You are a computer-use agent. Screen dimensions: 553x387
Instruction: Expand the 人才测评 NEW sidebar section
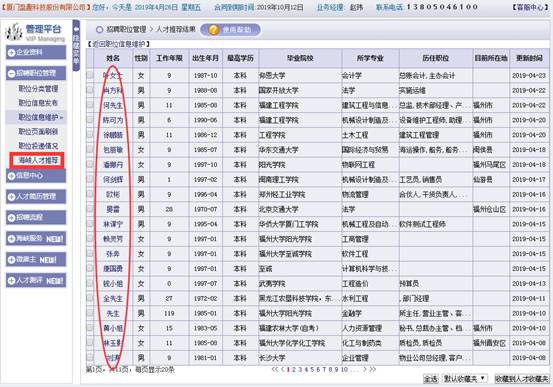pyautogui.click(x=36, y=280)
